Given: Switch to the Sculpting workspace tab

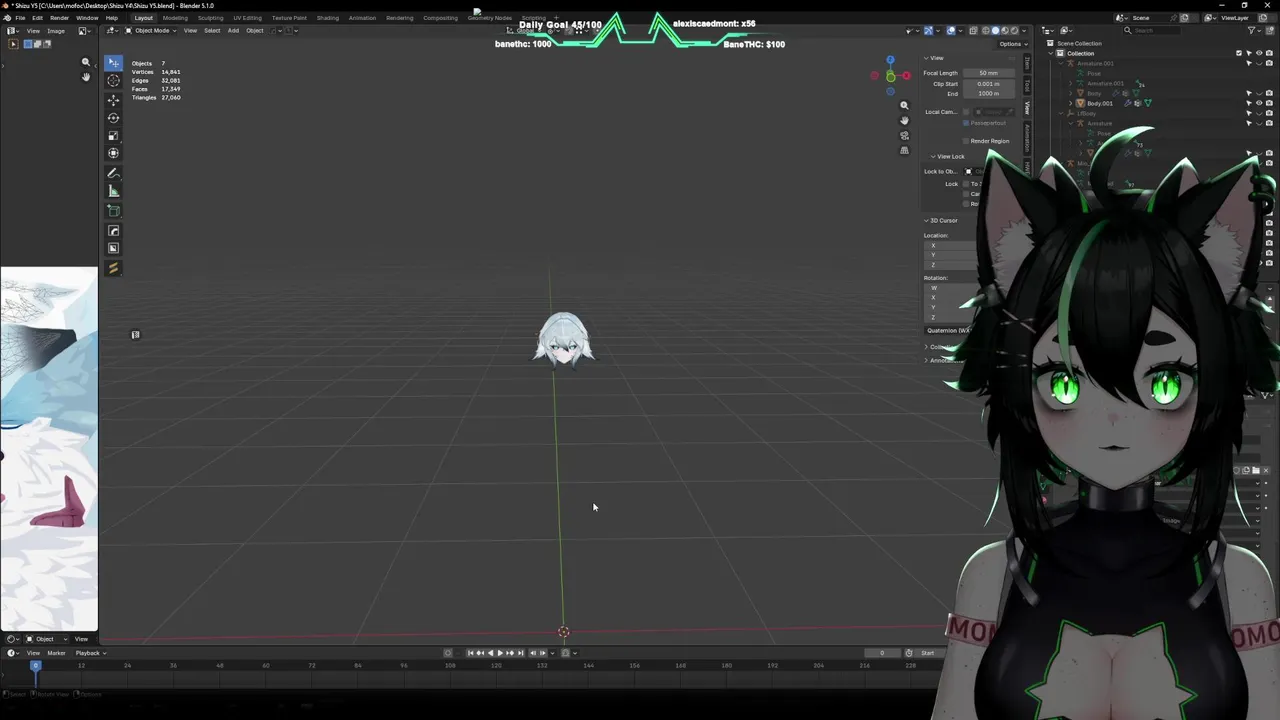Looking at the screenshot, I should coord(210,18).
